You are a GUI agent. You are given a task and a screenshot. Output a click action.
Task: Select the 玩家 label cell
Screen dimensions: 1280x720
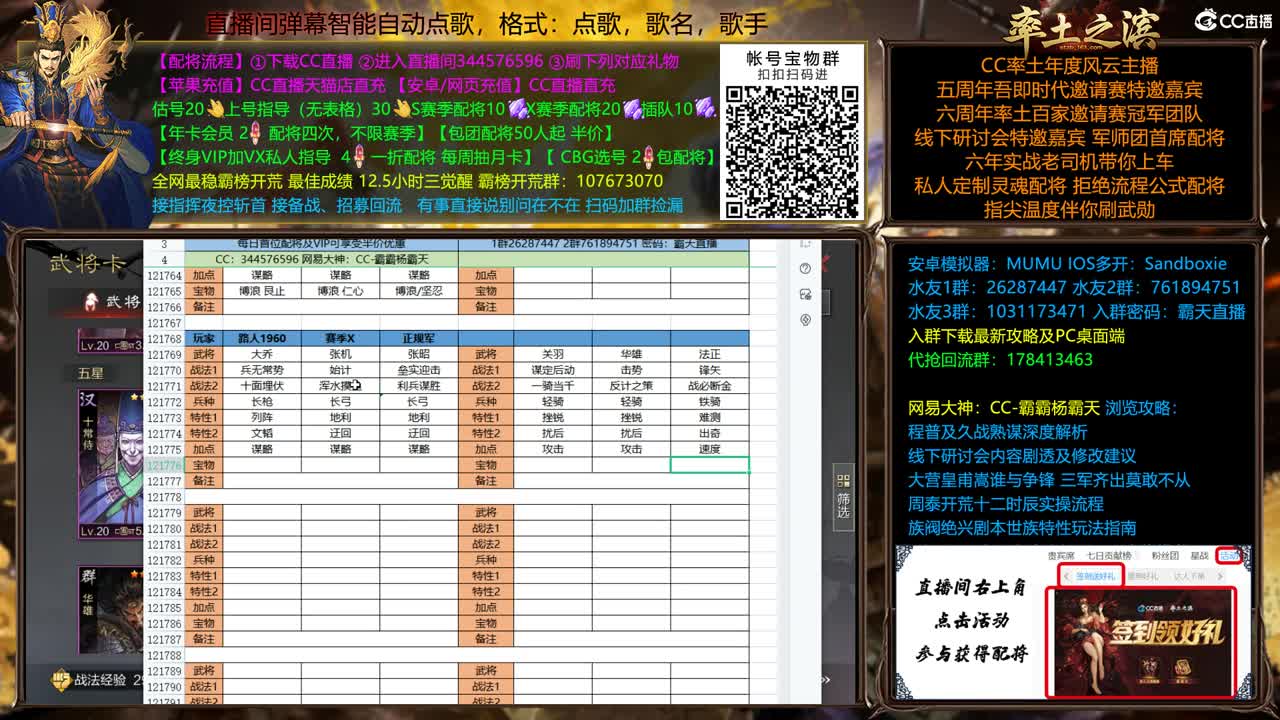[x=204, y=338]
